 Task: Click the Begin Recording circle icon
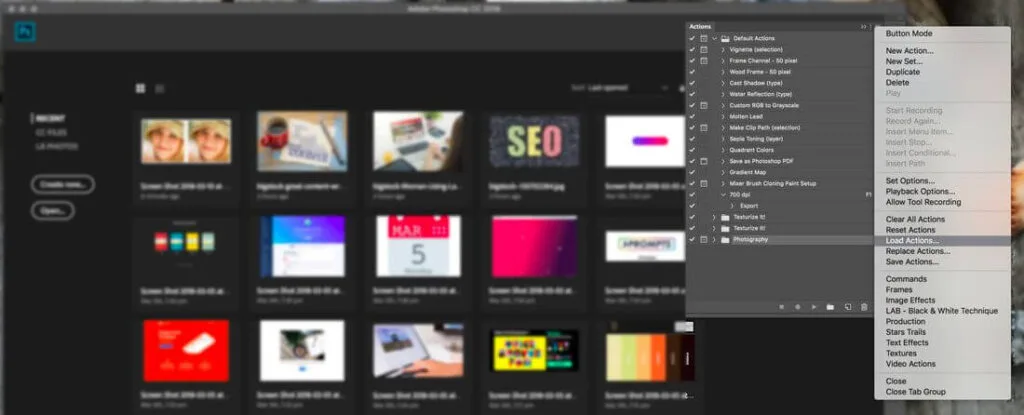coord(797,306)
